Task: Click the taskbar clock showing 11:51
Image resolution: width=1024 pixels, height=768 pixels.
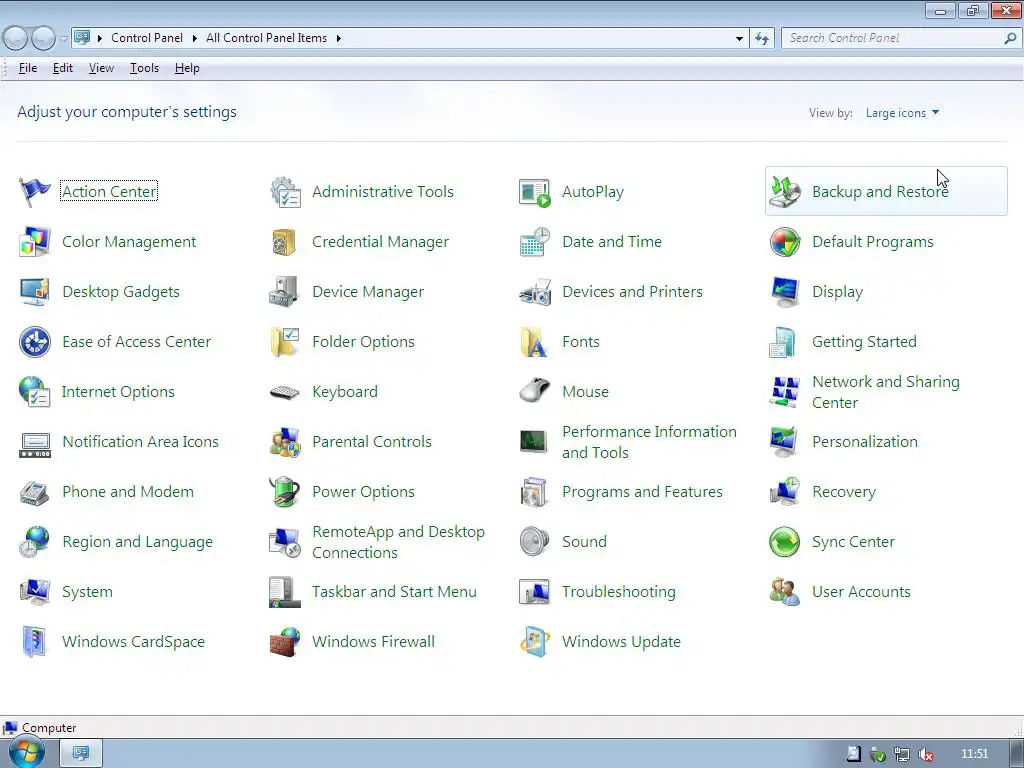Action: 974,754
